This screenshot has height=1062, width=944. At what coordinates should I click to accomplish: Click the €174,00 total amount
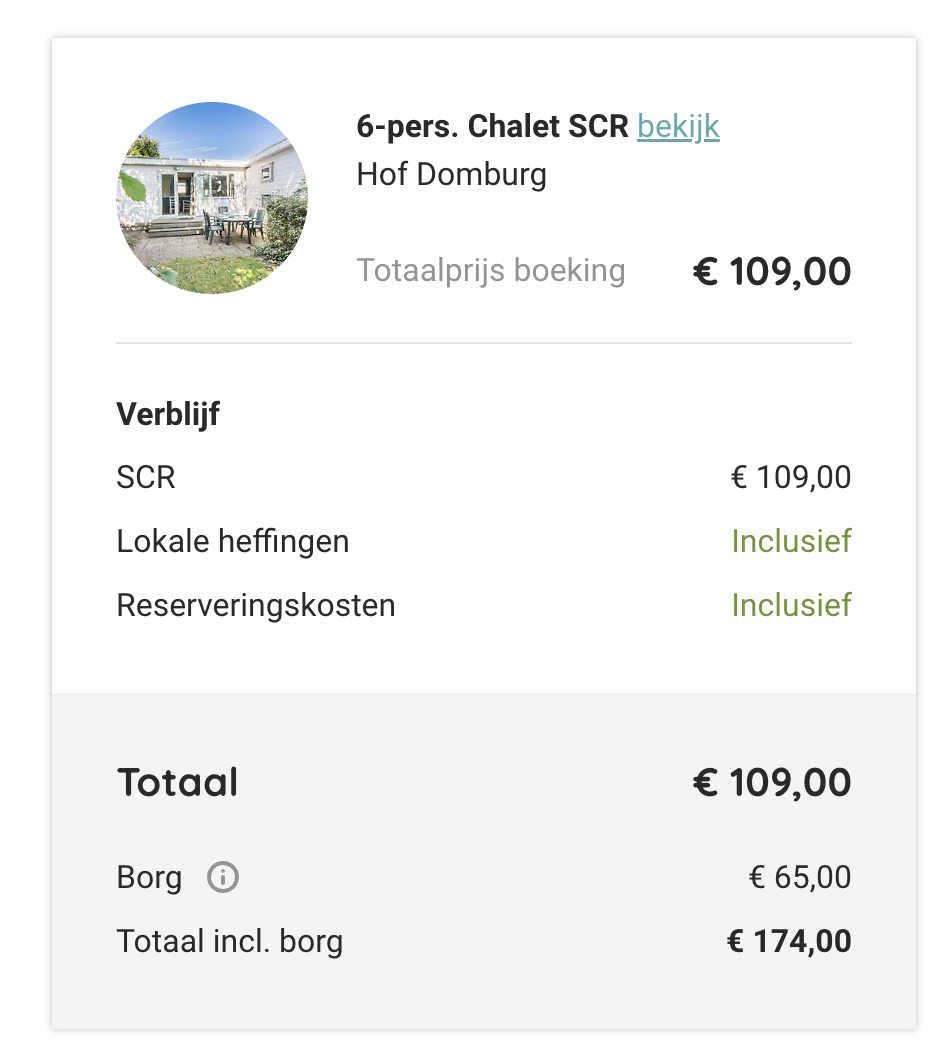pos(789,941)
